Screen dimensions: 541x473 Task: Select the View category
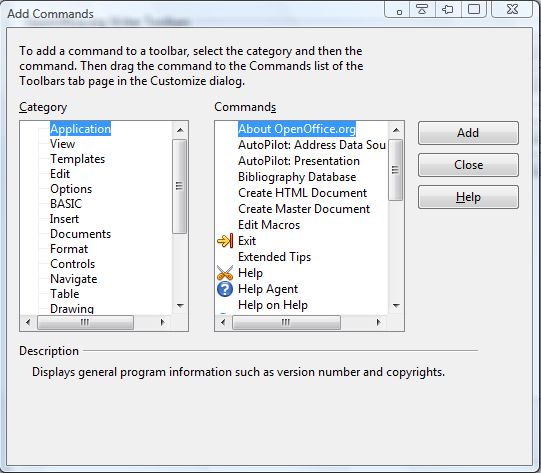62,144
